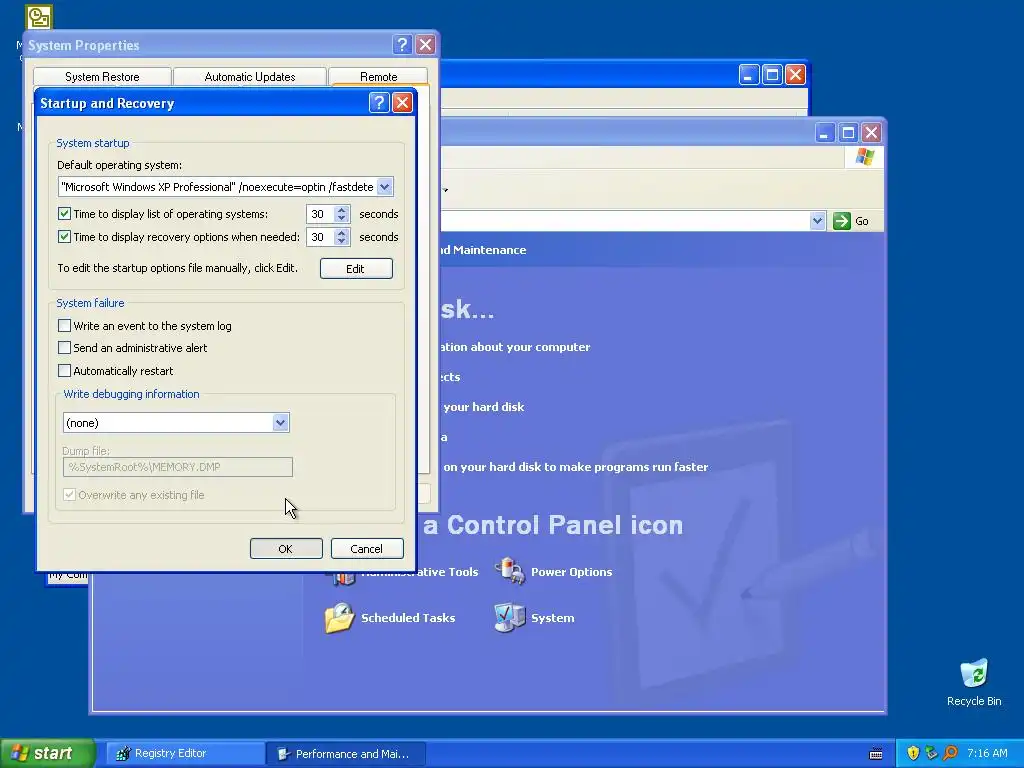Click the Power Options link text
1024x768 pixels.
click(x=571, y=571)
